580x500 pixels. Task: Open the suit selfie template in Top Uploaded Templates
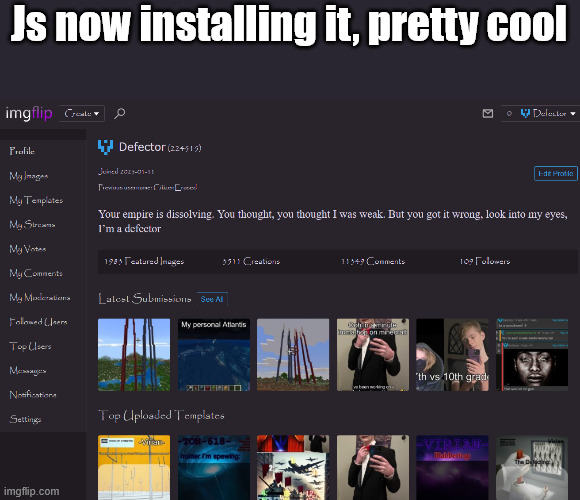tap(373, 467)
